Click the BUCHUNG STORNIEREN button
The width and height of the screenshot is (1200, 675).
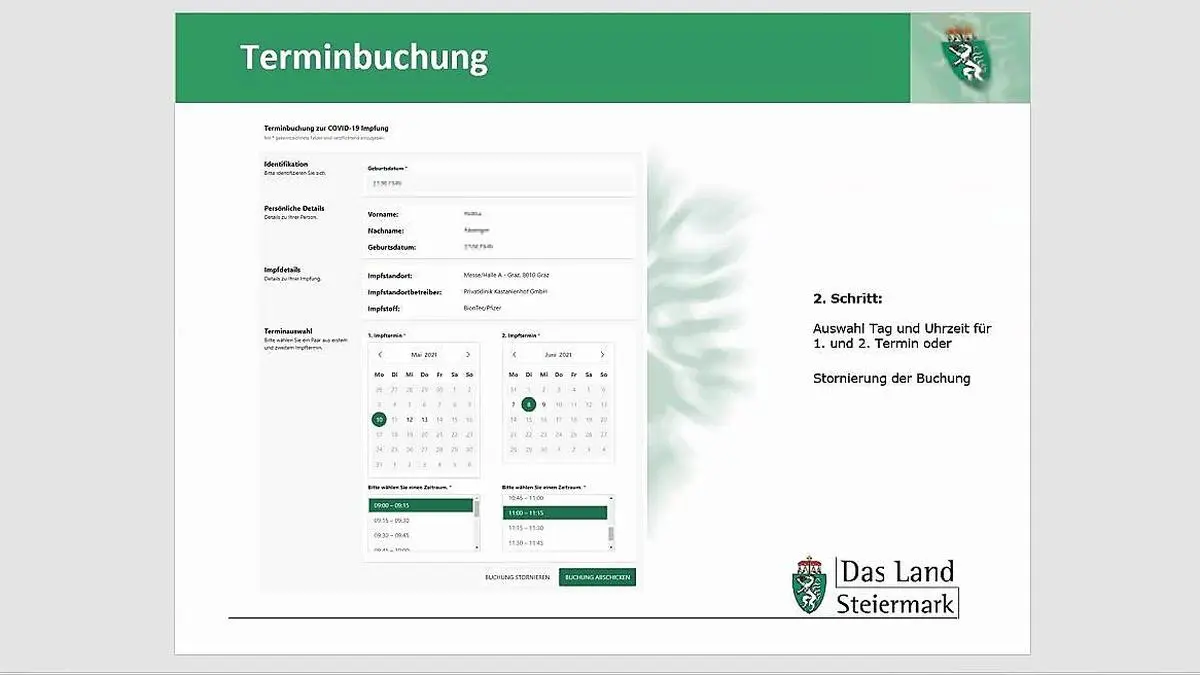coord(517,578)
